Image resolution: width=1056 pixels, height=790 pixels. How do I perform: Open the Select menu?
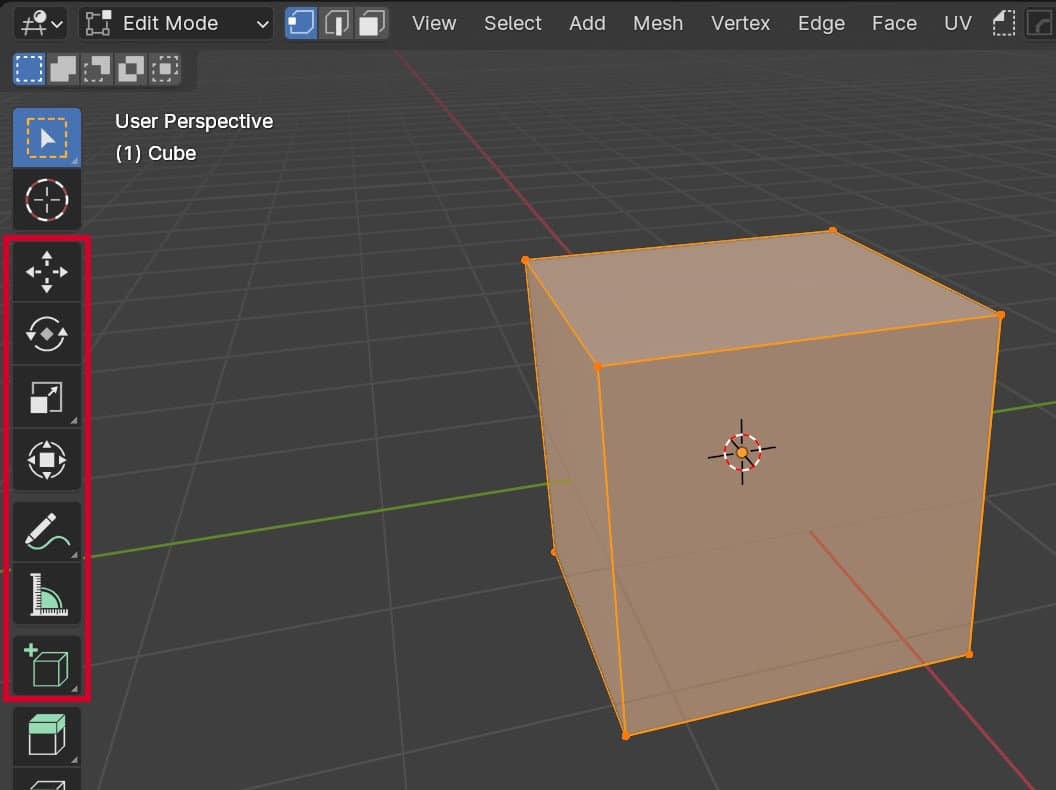point(512,22)
